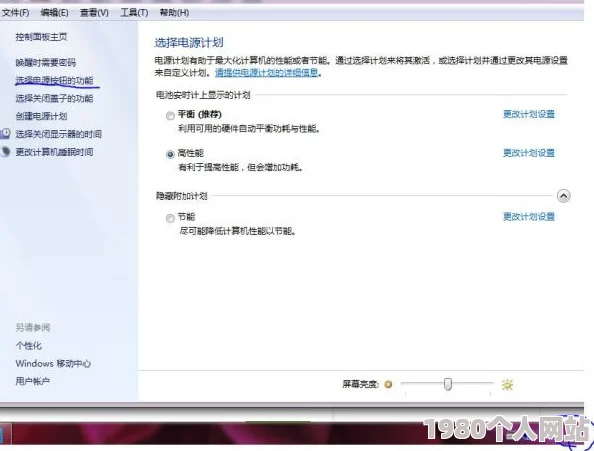Open the power plan detailed info link
This screenshot has height=451, width=594.
pos(267,72)
